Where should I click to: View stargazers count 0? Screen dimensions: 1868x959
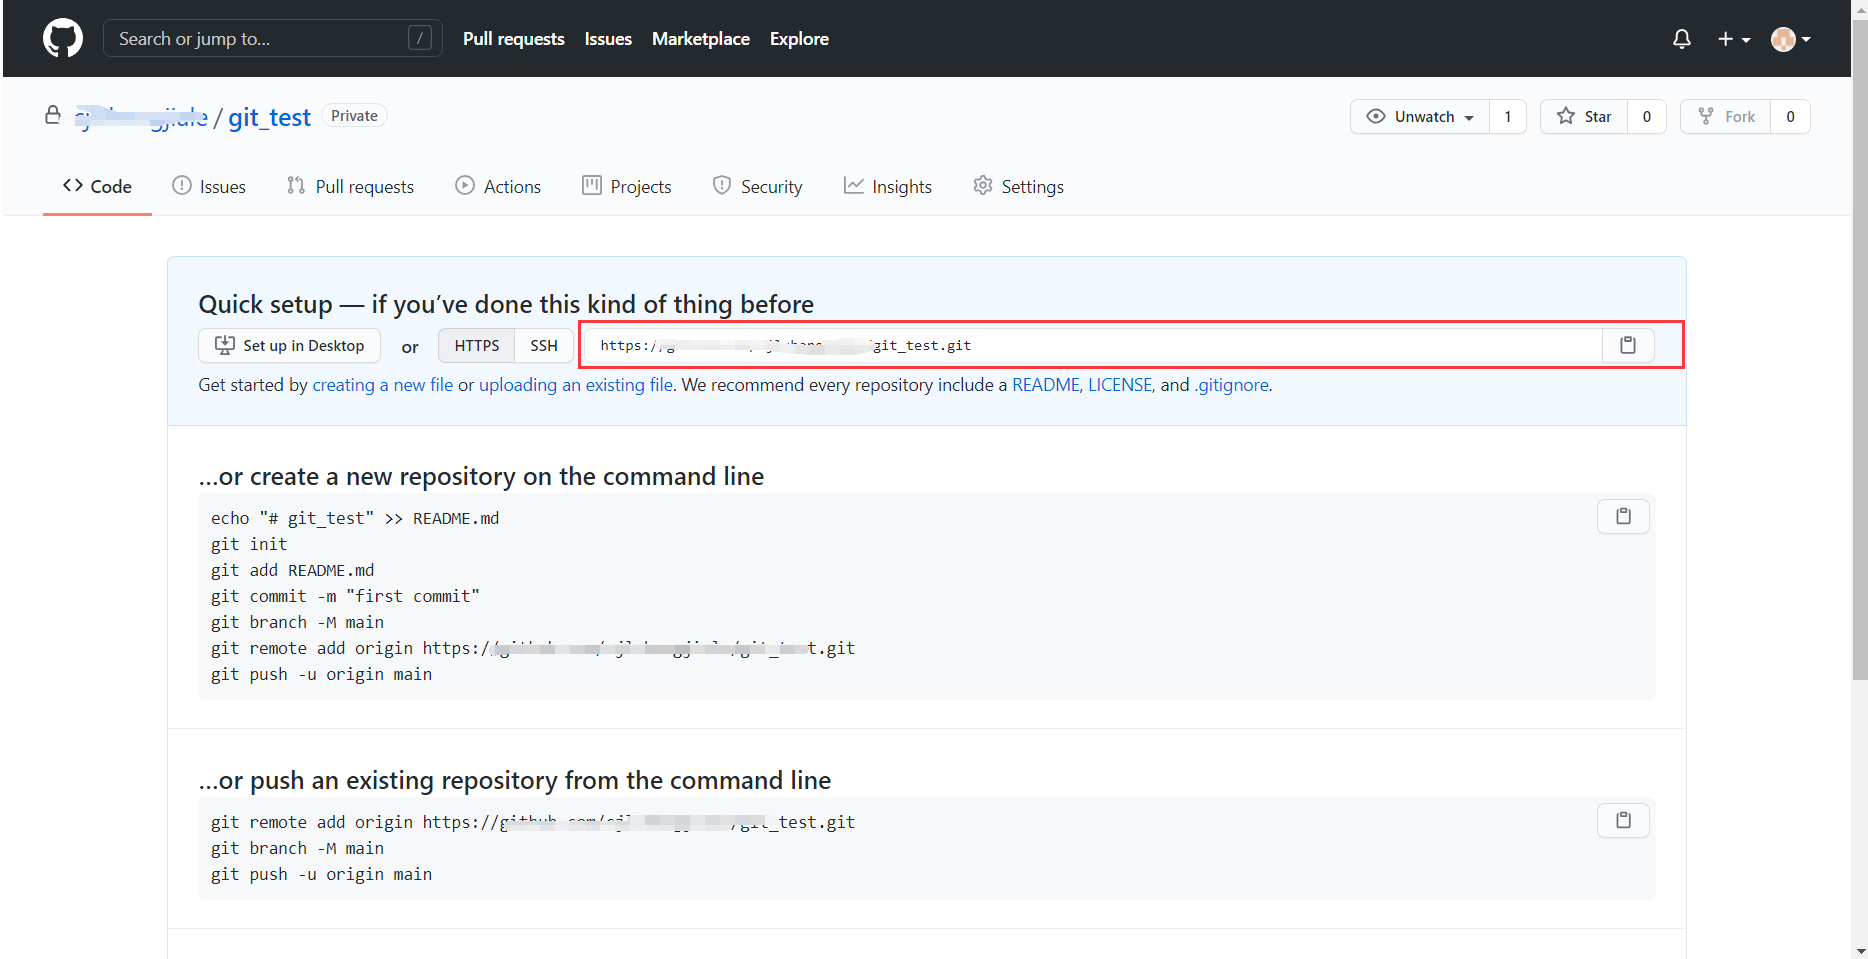tap(1647, 117)
